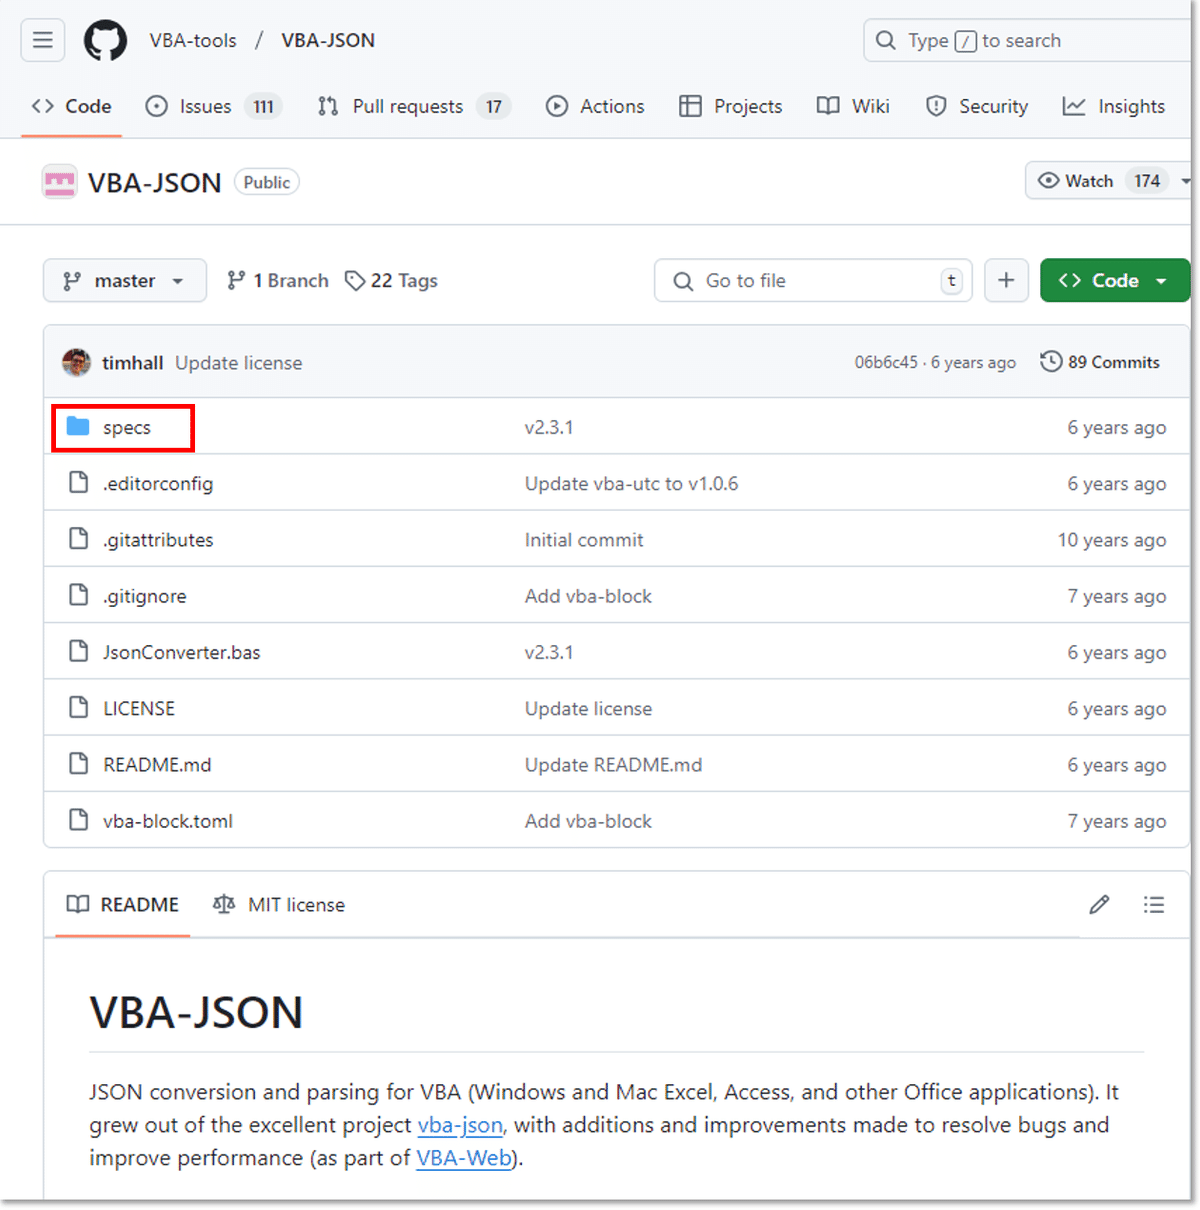Click the 'Public' visibility label

click(x=267, y=182)
